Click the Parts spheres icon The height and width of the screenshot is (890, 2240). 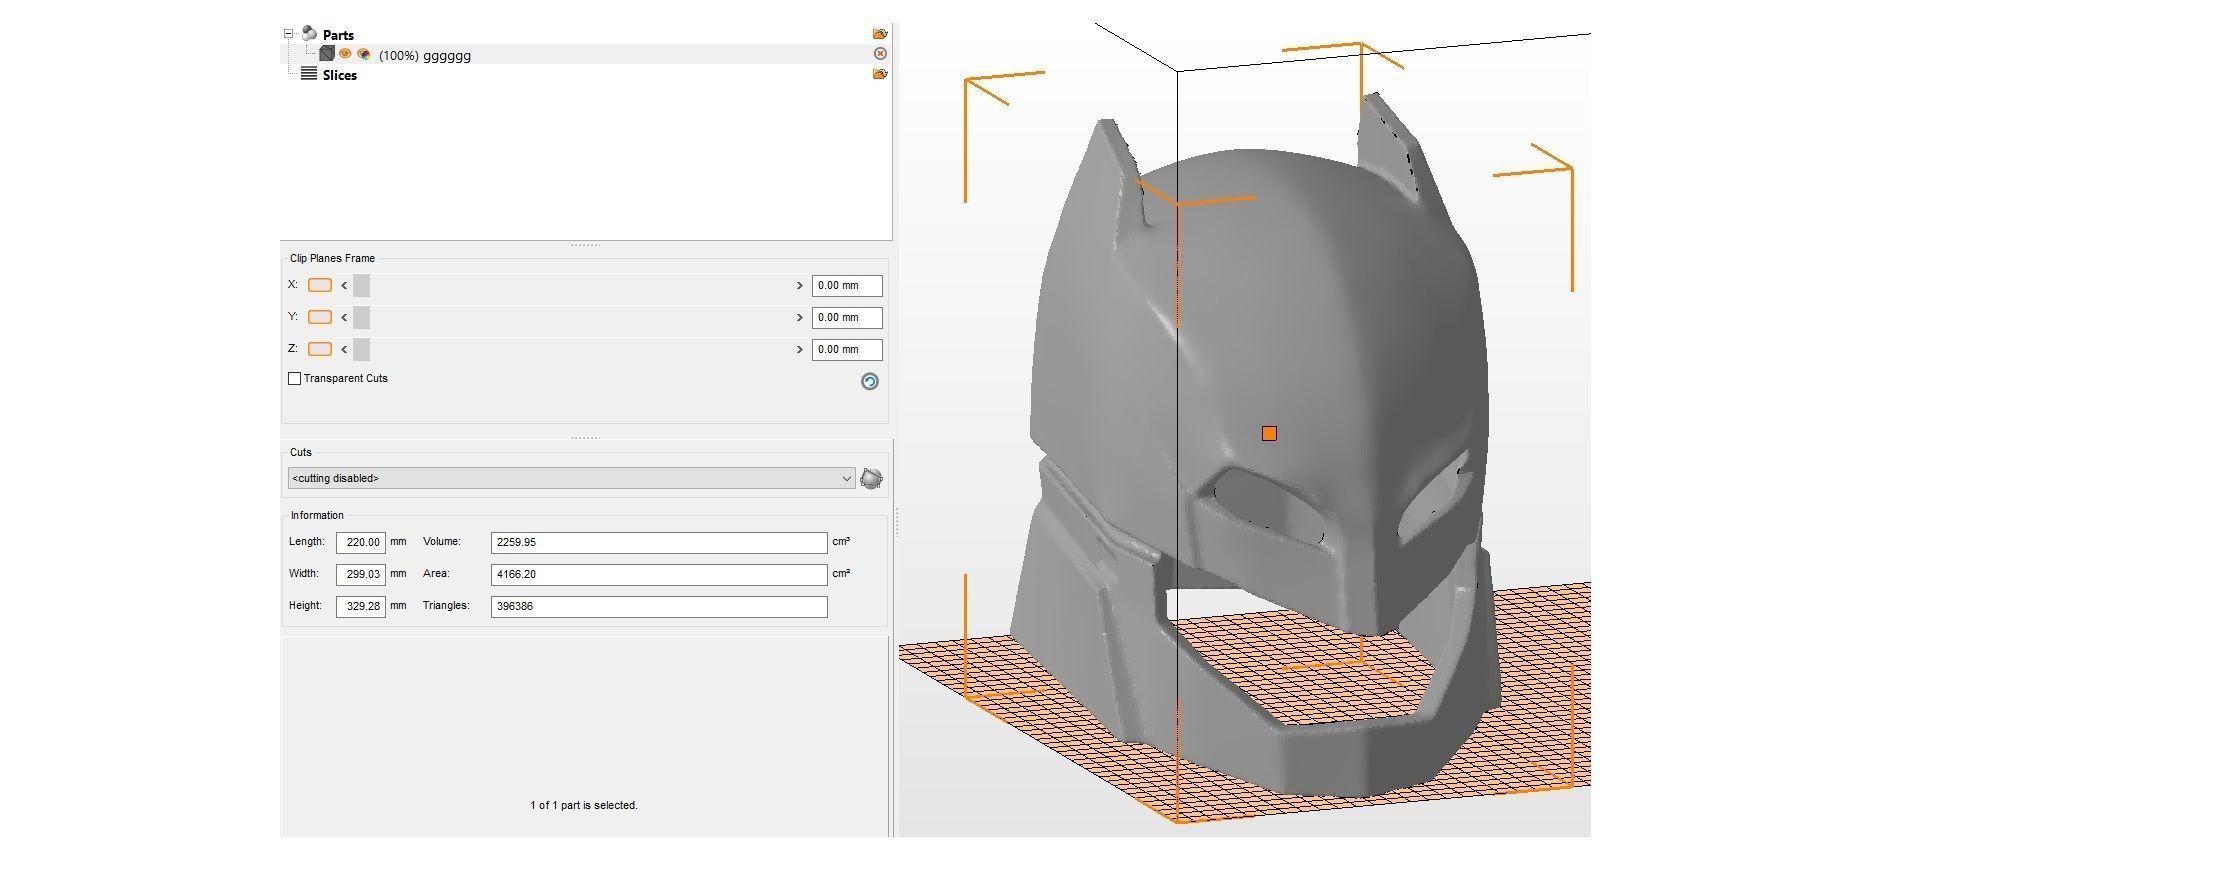click(x=310, y=34)
